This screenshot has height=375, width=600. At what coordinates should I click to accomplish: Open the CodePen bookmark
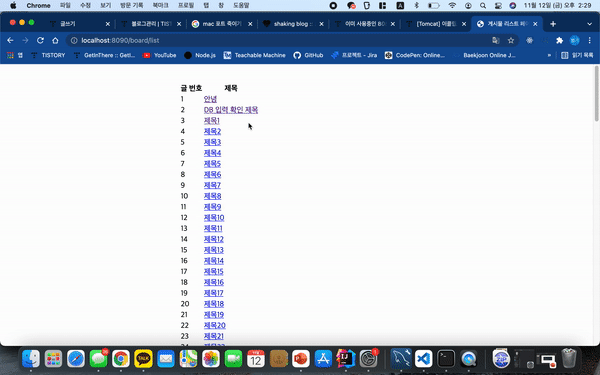[x=415, y=55]
